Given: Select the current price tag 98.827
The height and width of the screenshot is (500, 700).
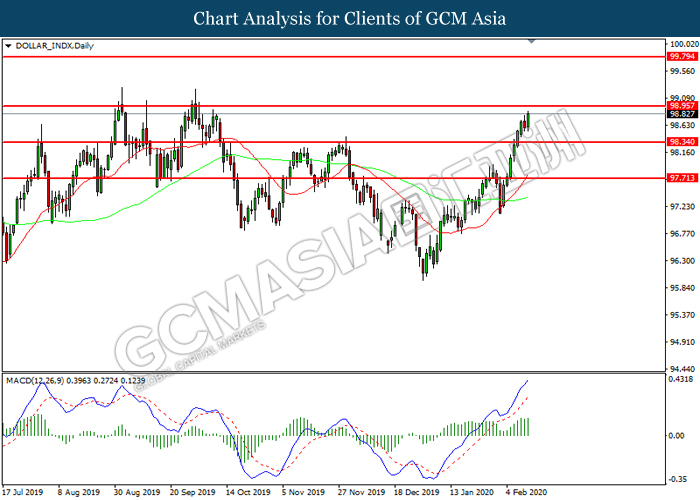Looking at the screenshot, I should [x=683, y=114].
